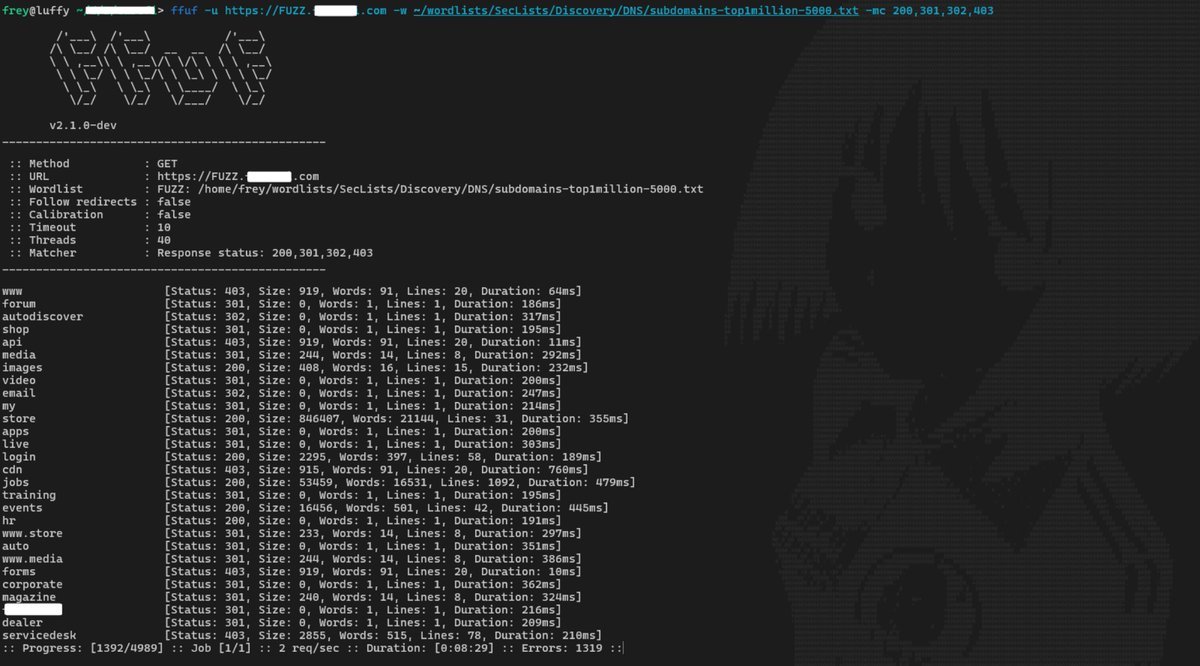This screenshot has width=1200, height=666.
Task: Select the 'magazine' subdomain name
Action: [x=29, y=597]
